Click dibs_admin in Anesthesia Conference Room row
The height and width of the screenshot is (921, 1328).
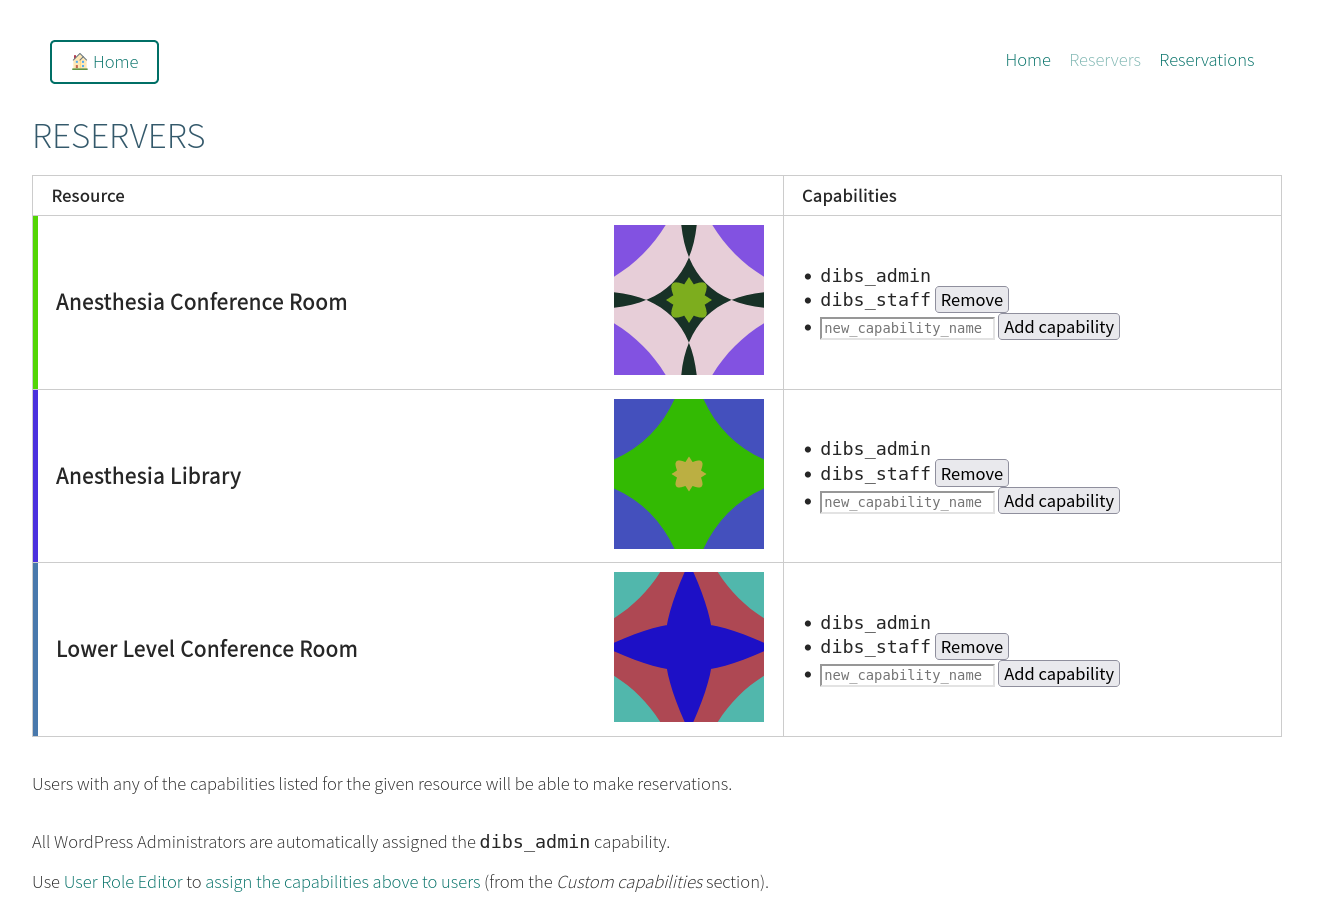(876, 276)
